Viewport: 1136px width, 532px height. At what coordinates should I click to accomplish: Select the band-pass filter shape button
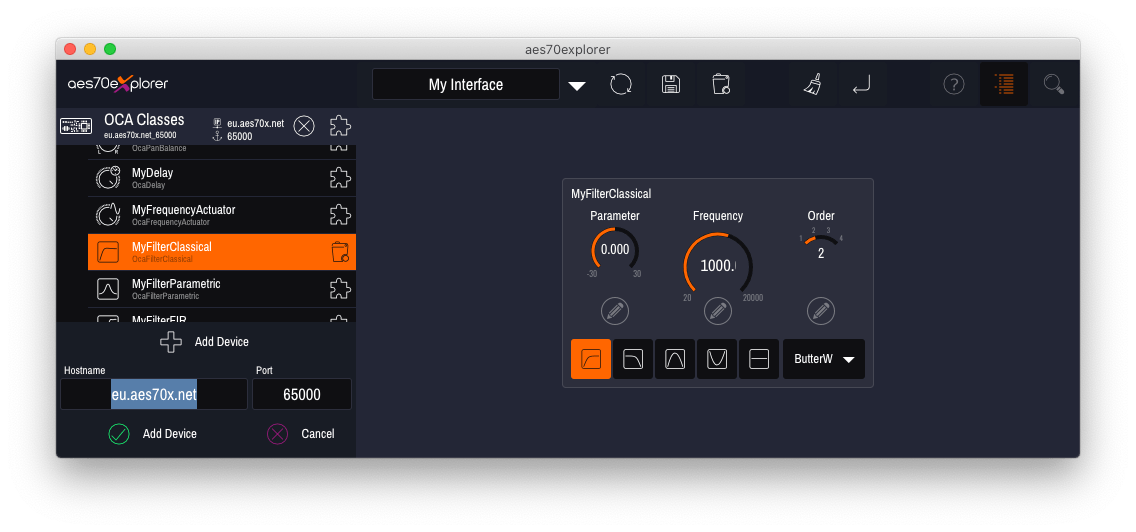point(675,359)
